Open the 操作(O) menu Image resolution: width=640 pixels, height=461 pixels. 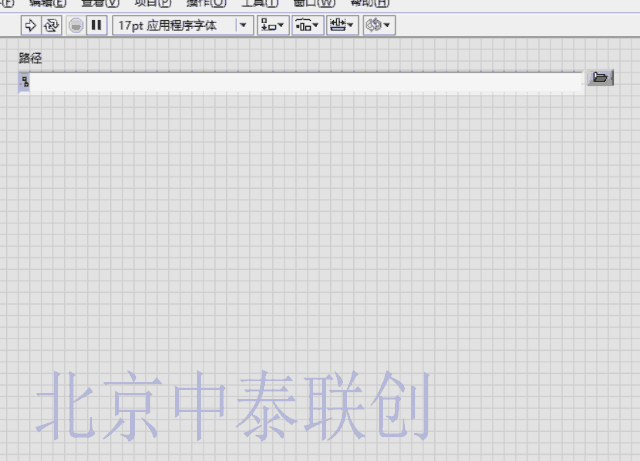coord(206,3)
